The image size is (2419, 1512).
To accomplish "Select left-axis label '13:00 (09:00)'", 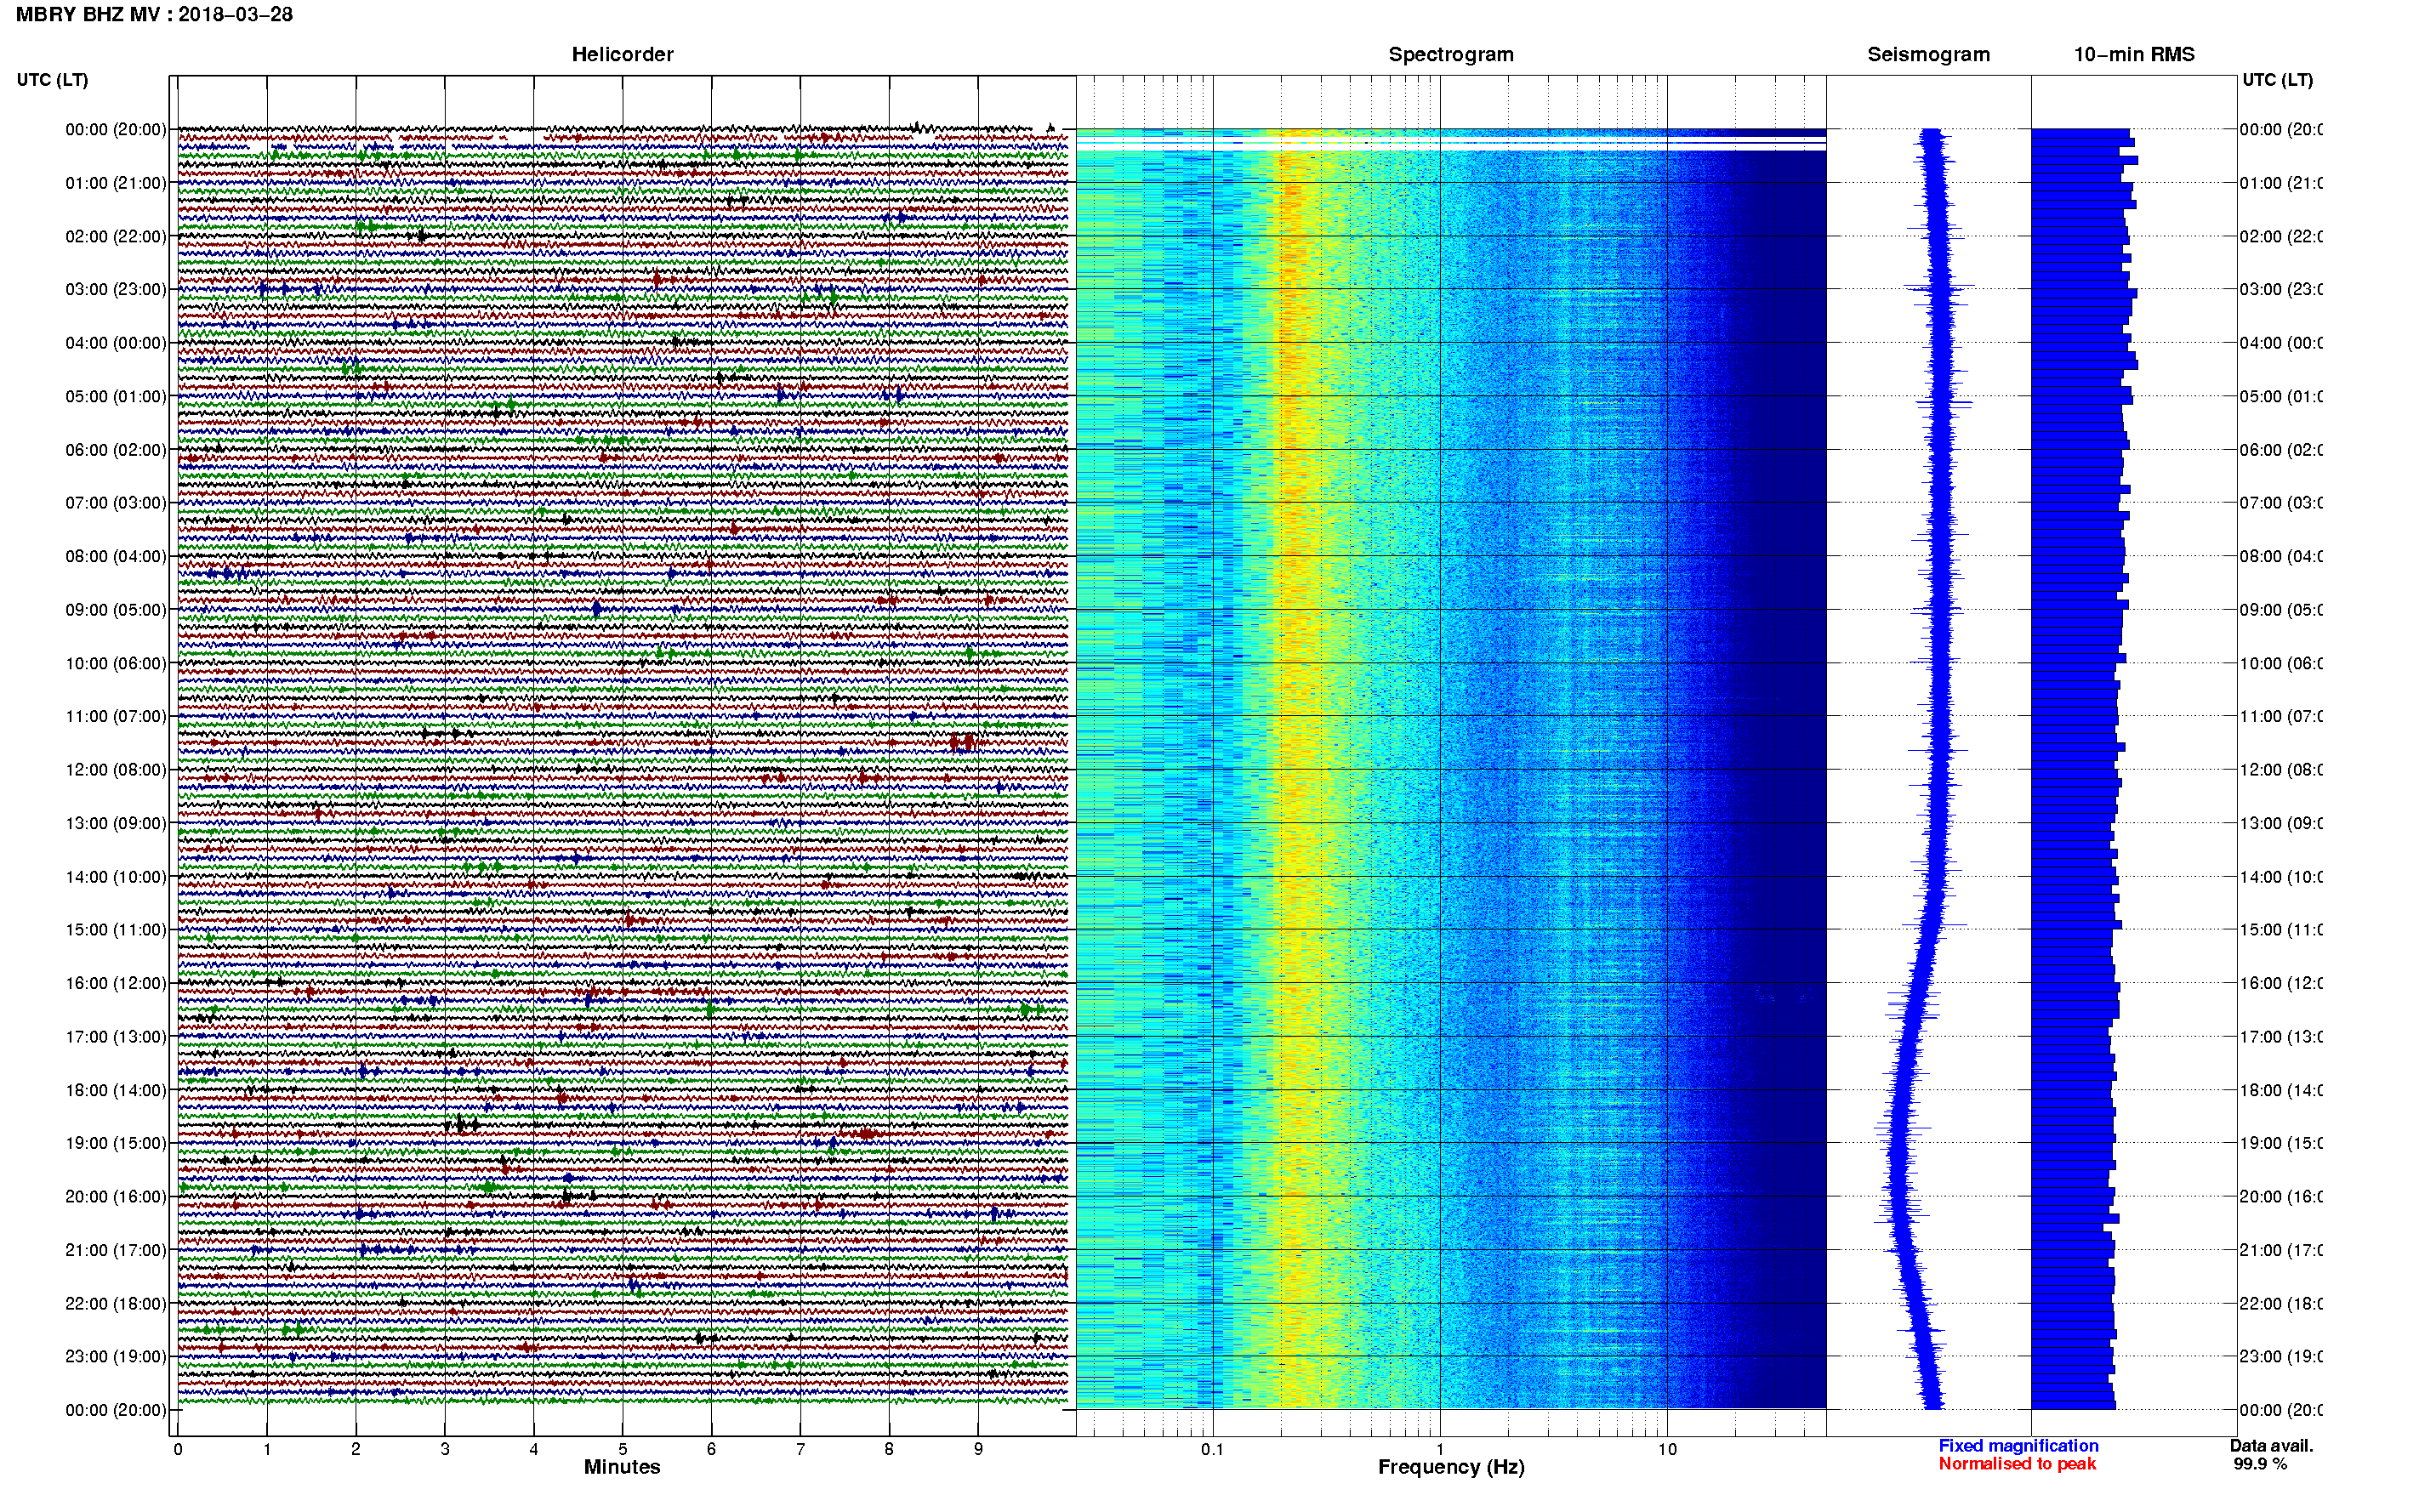I will point(116,823).
